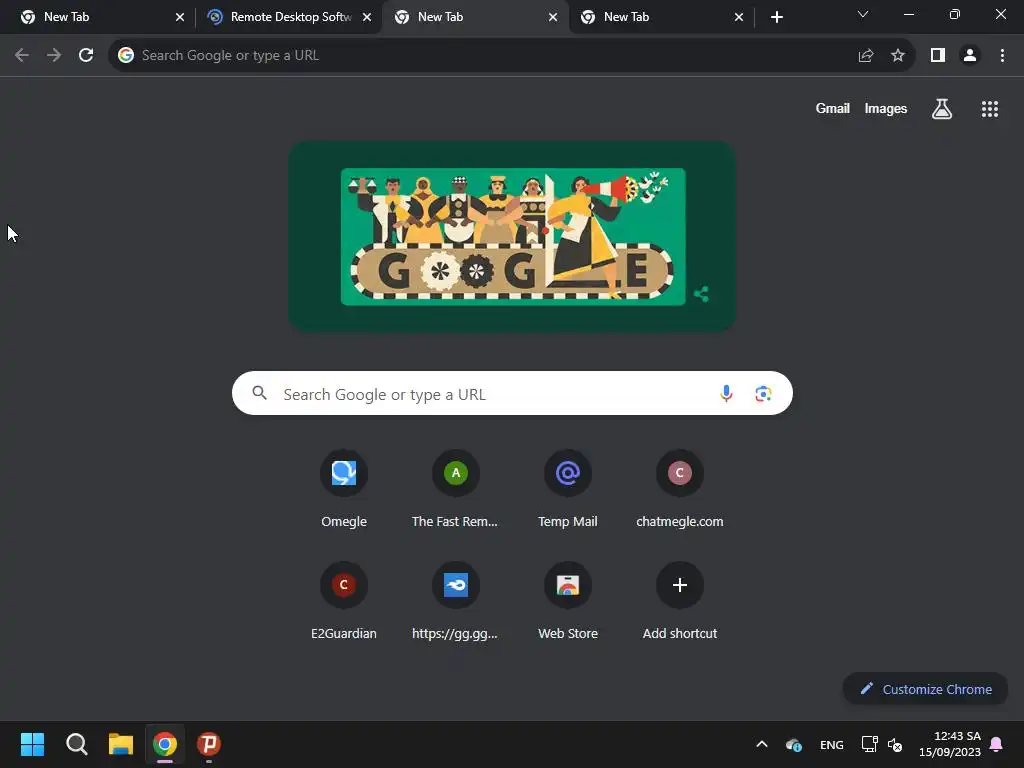Close the Remote Desktop Software tab
The width and height of the screenshot is (1024, 768).
[x=367, y=18]
